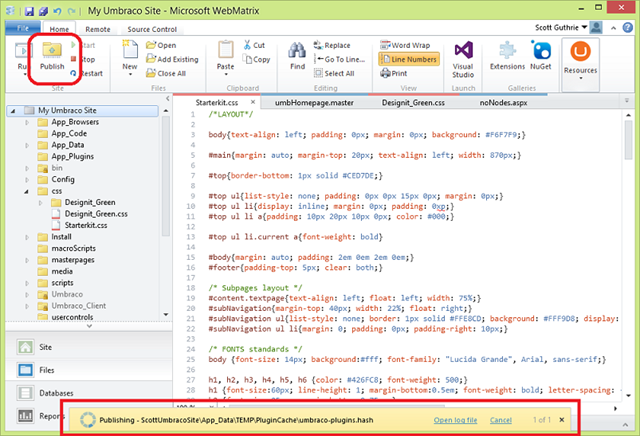The image size is (640, 436).
Task: Expand the App_Browsers folder
Action: 27,122
